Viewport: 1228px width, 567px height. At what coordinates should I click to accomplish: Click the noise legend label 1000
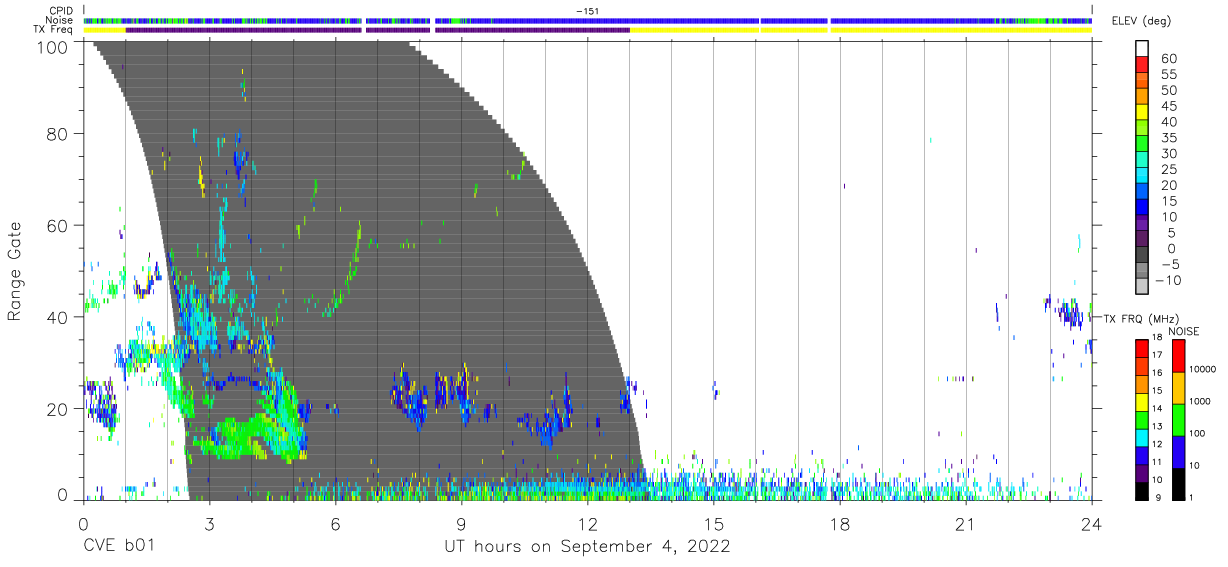click(1202, 402)
